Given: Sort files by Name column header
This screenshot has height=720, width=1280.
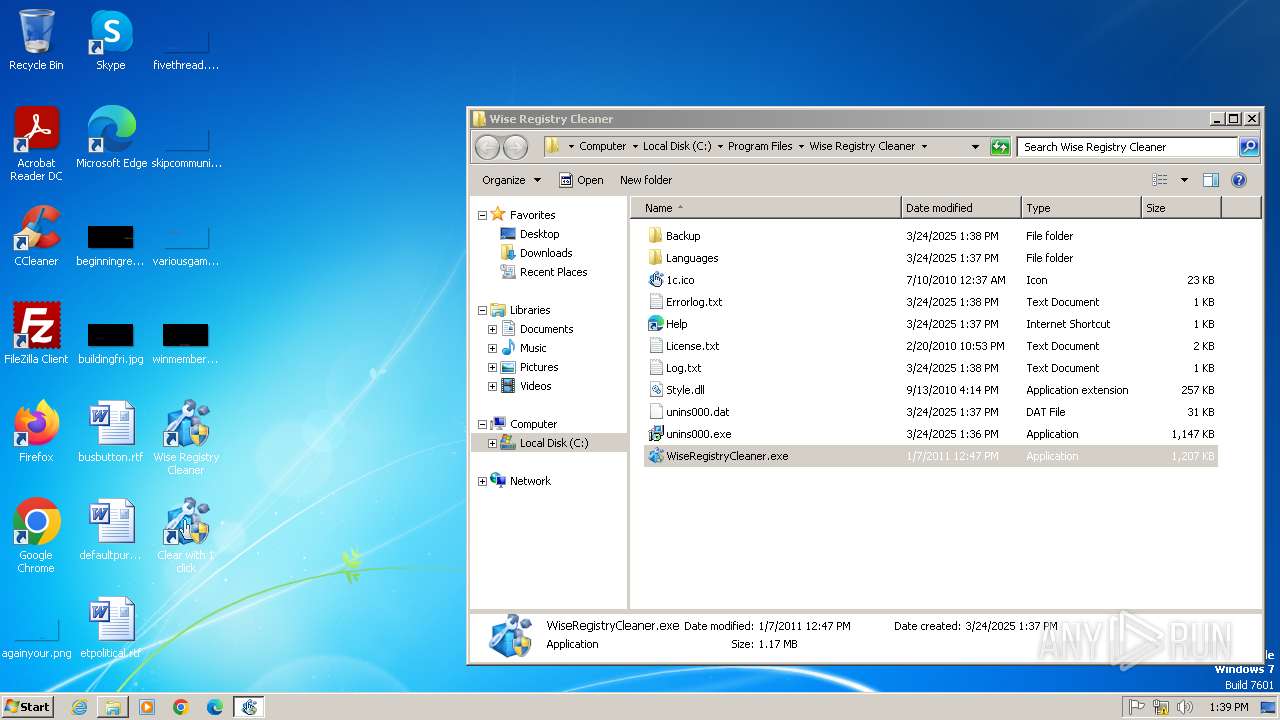Looking at the screenshot, I should [766, 208].
